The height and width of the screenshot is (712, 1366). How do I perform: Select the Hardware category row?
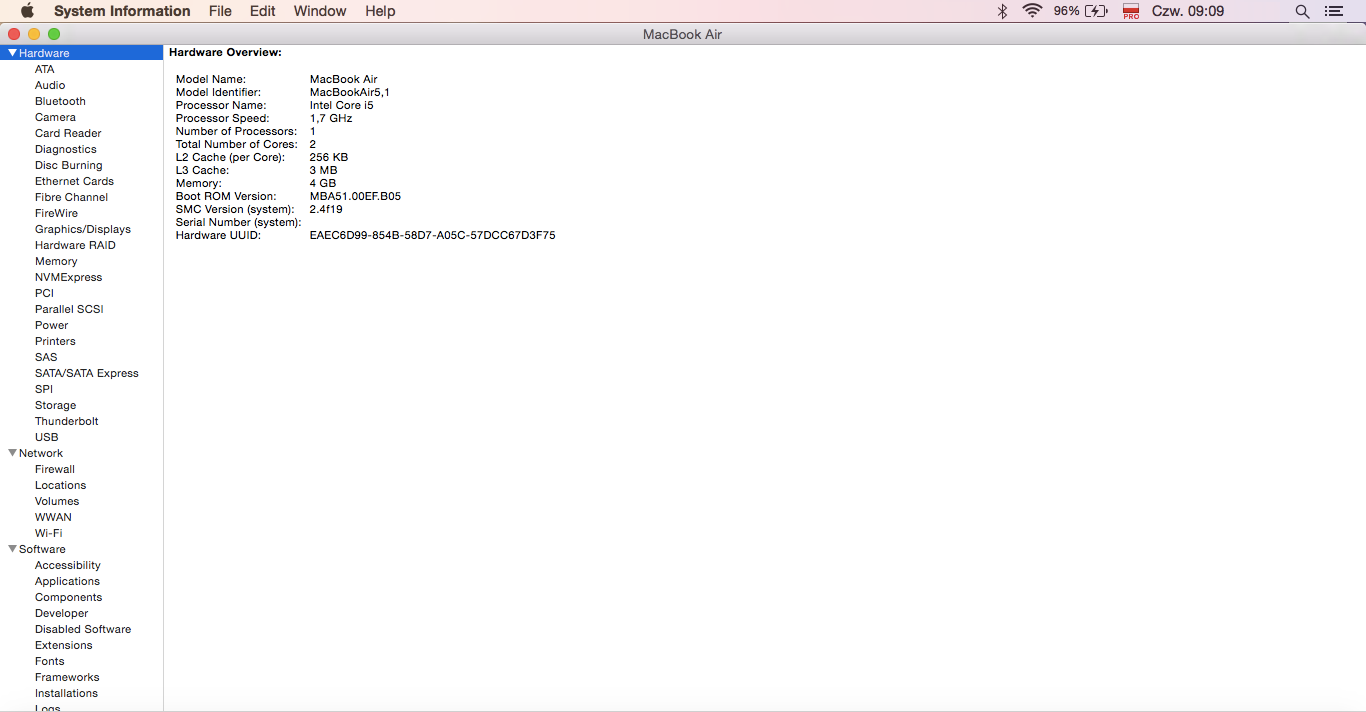82,53
